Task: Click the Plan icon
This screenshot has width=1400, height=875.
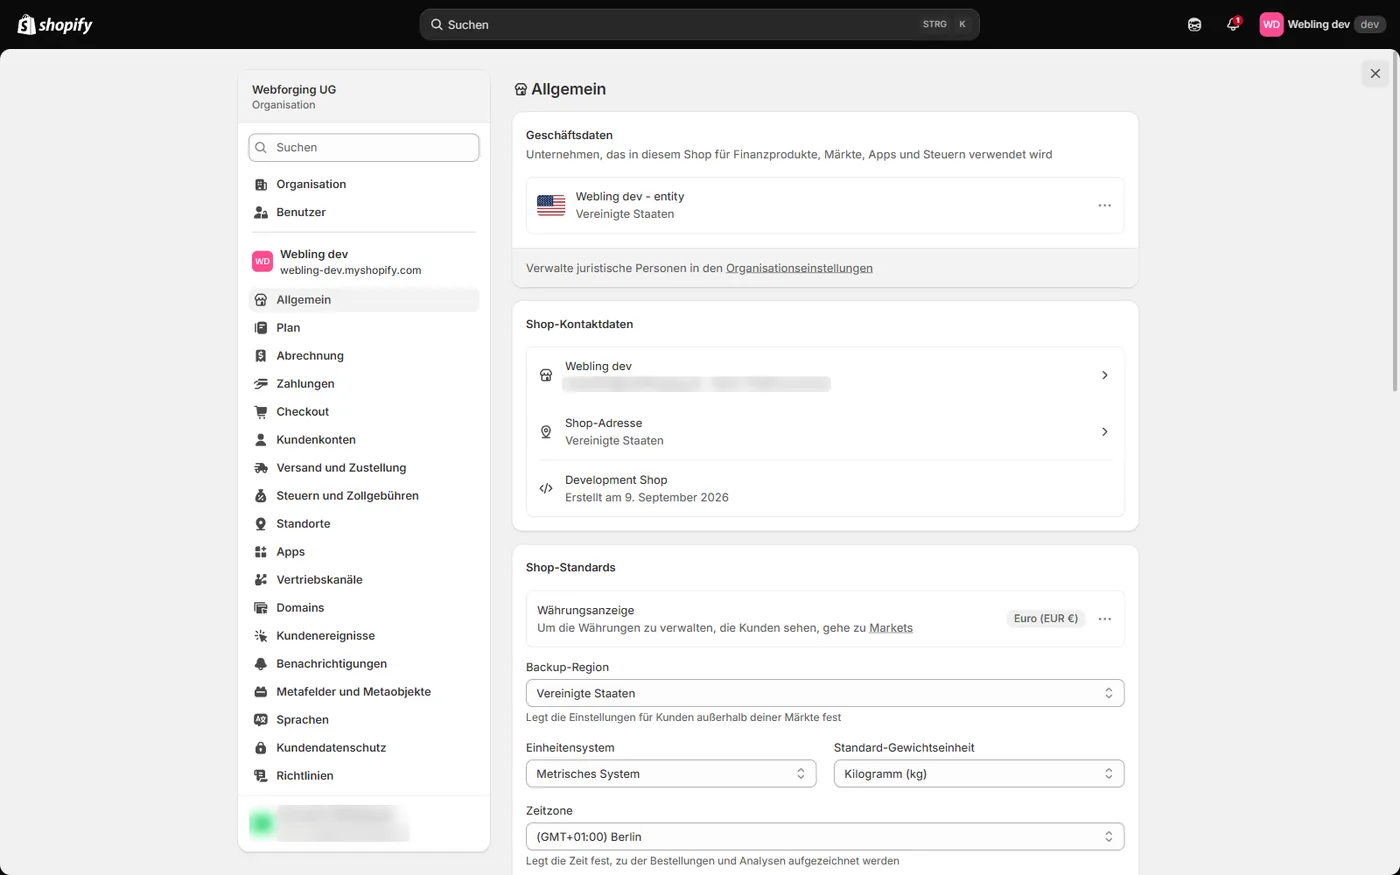Action: point(261,328)
